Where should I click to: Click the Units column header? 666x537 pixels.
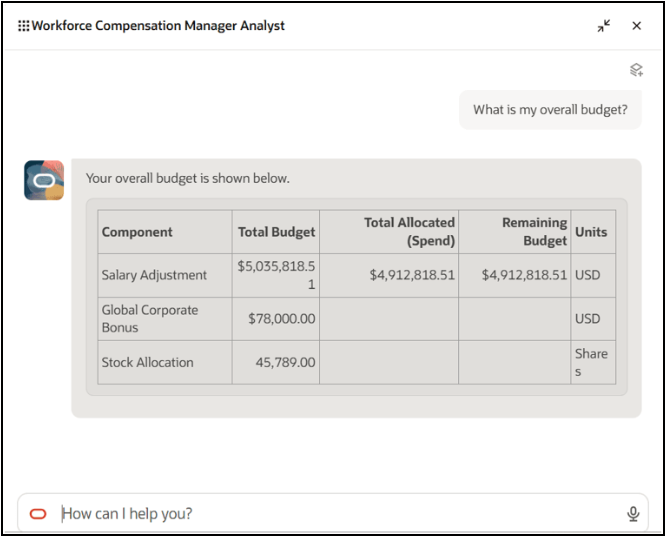coord(591,232)
